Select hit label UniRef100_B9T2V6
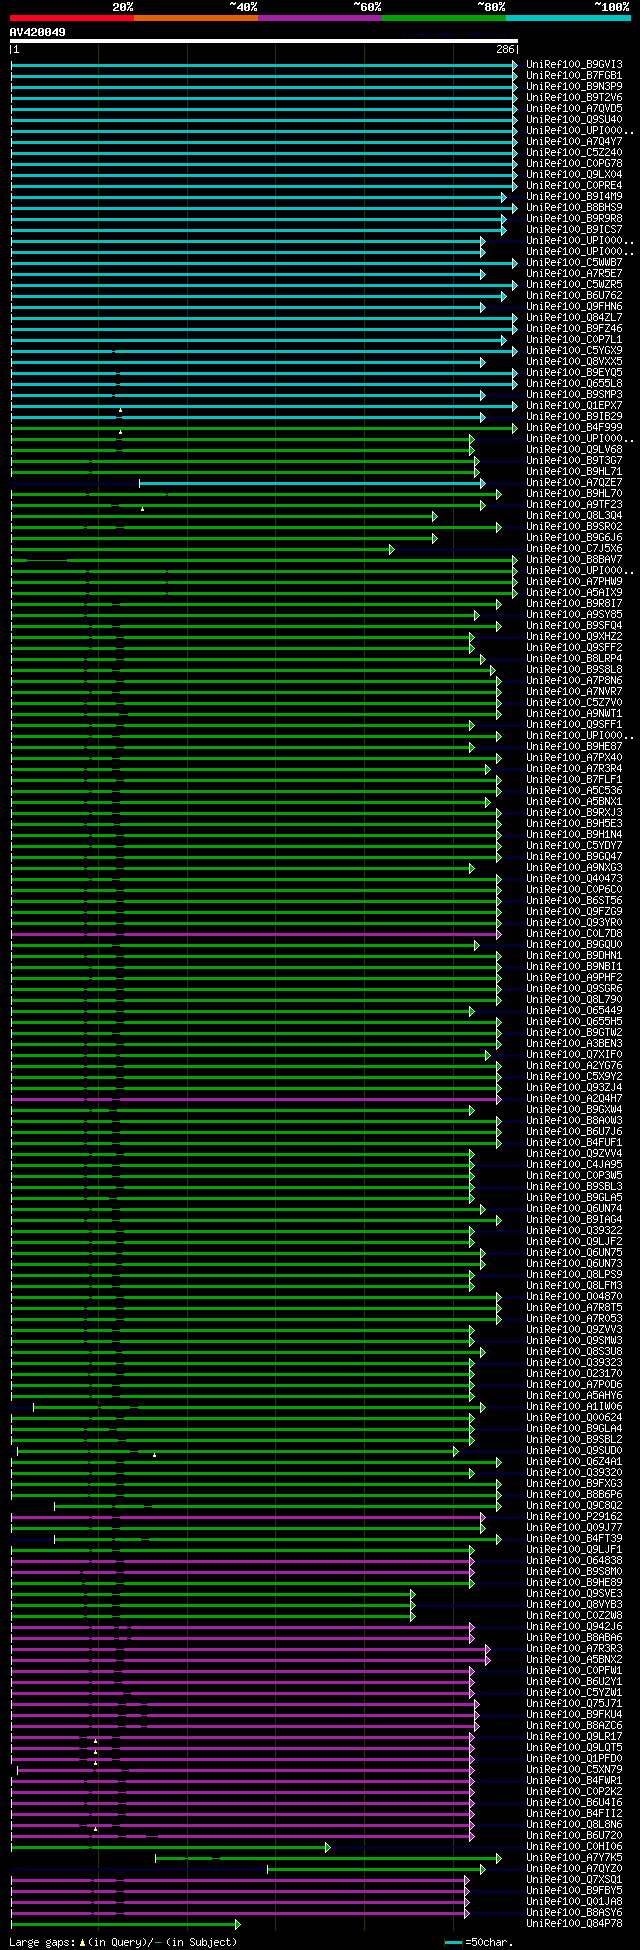640x1950 pixels. pyautogui.click(x=574, y=98)
